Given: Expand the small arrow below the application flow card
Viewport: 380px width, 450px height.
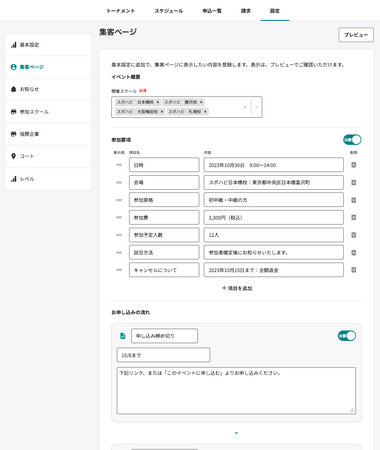Looking at the screenshot, I should [236, 433].
